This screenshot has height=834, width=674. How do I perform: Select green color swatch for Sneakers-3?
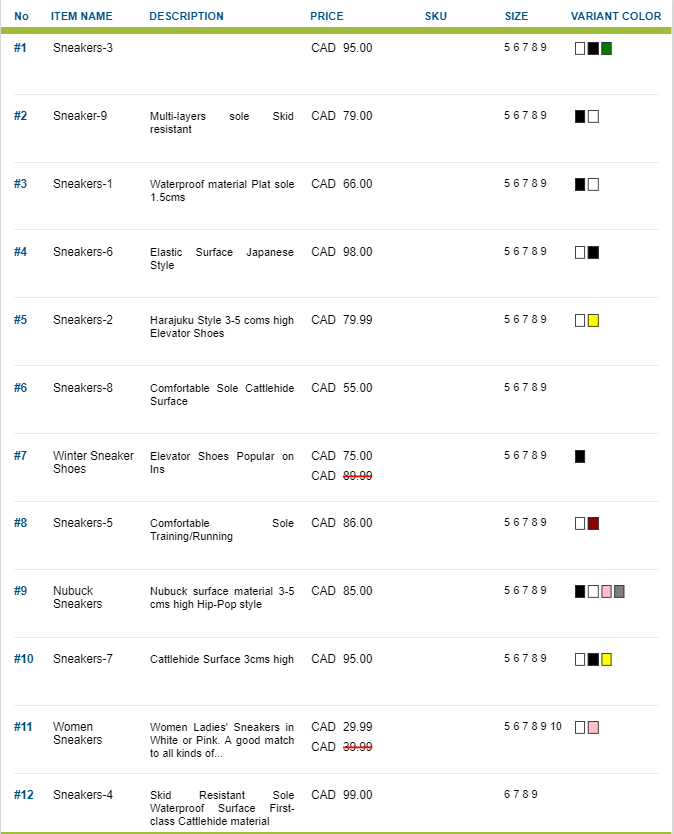tap(606, 48)
